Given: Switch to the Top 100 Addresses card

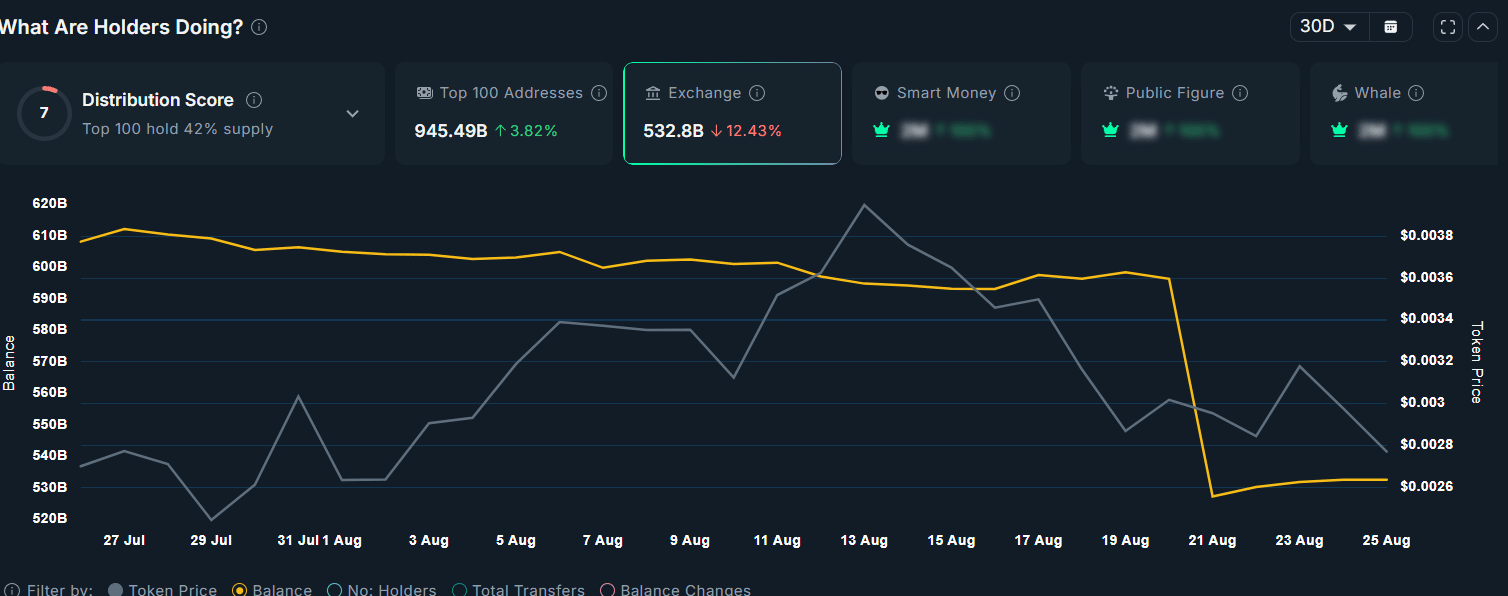Looking at the screenshot, I should point(503,113).
